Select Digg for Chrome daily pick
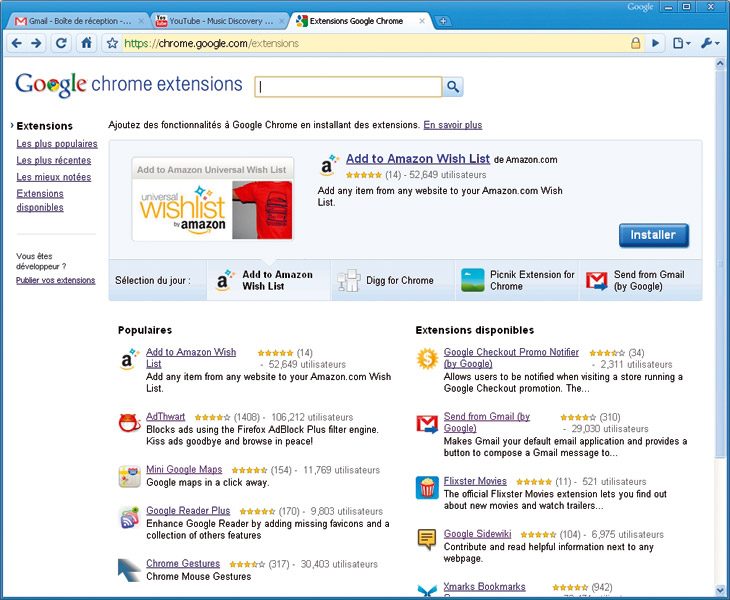Viewport: 730px width, 600px height. [393, 280]
